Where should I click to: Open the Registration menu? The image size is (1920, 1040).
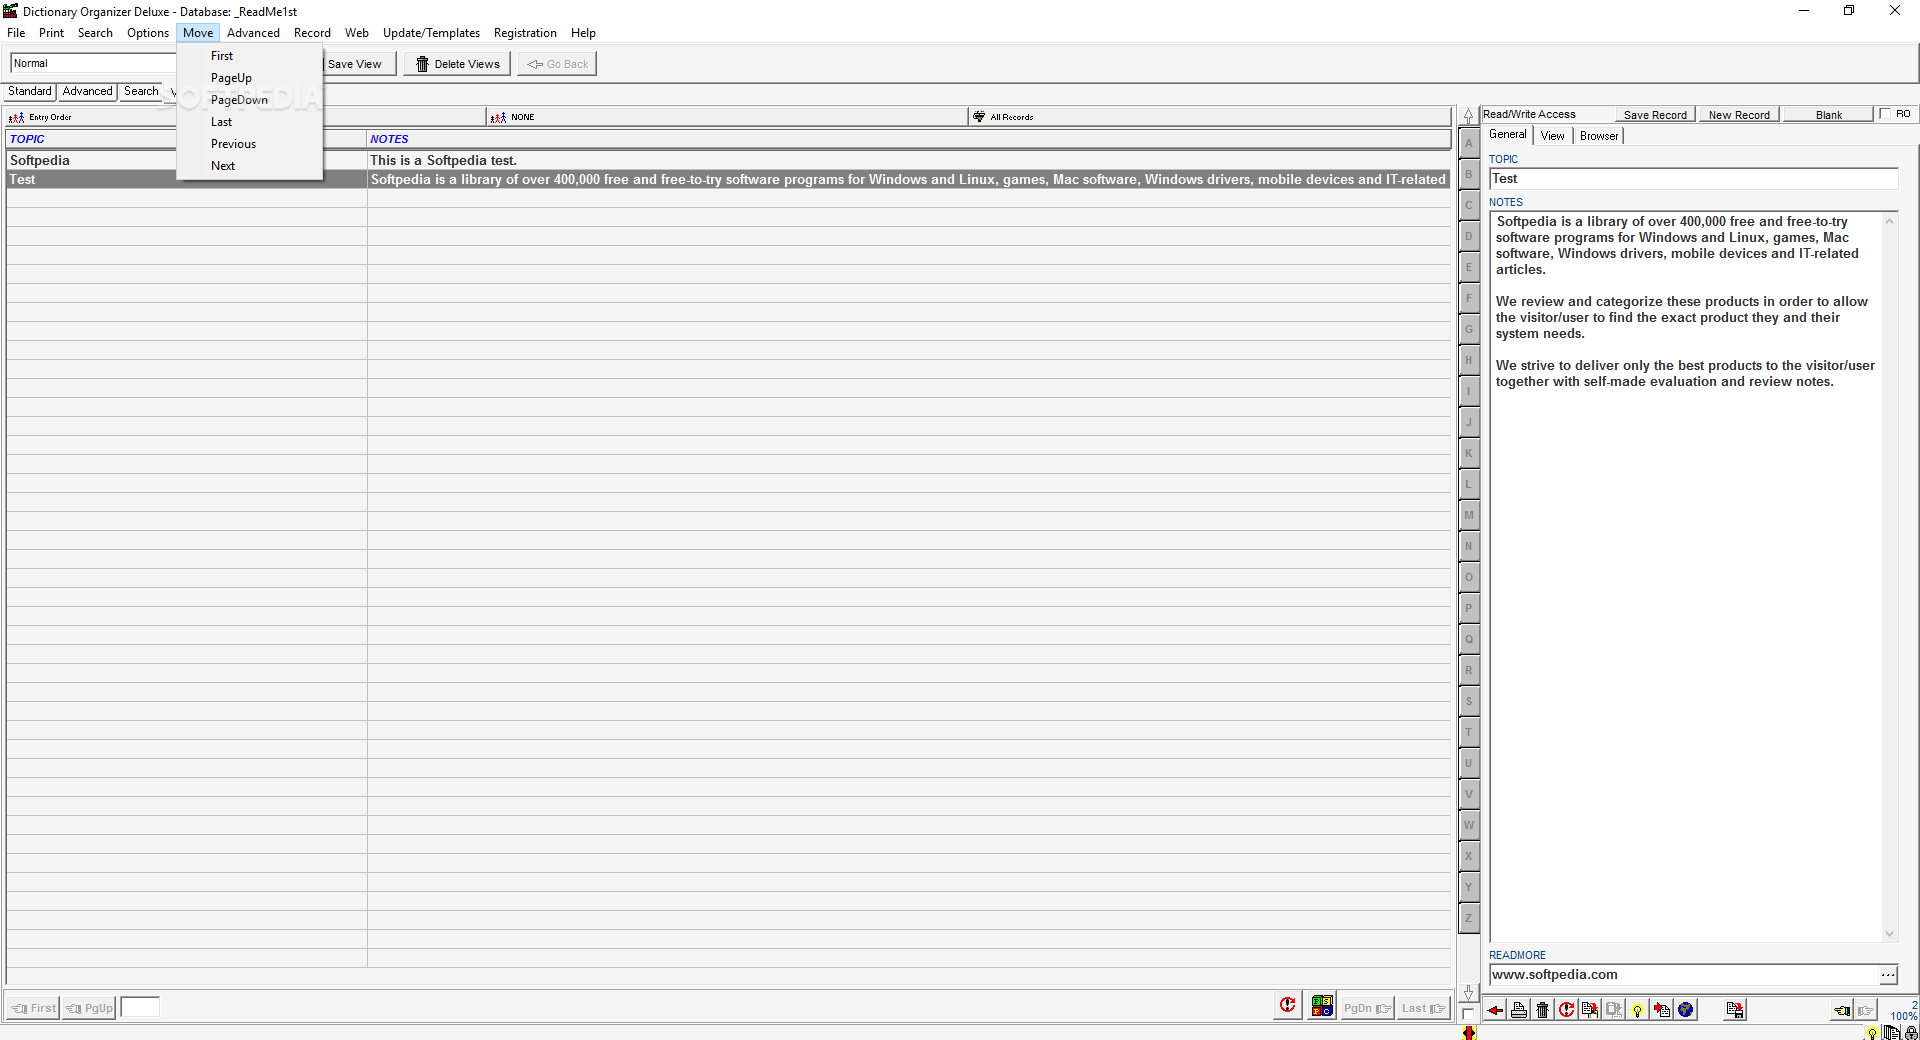pos(525,33)
